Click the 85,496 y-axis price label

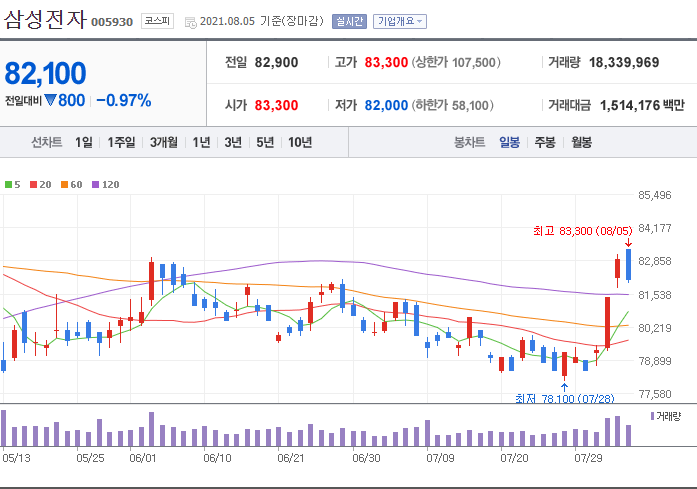(x=655, y=195)
